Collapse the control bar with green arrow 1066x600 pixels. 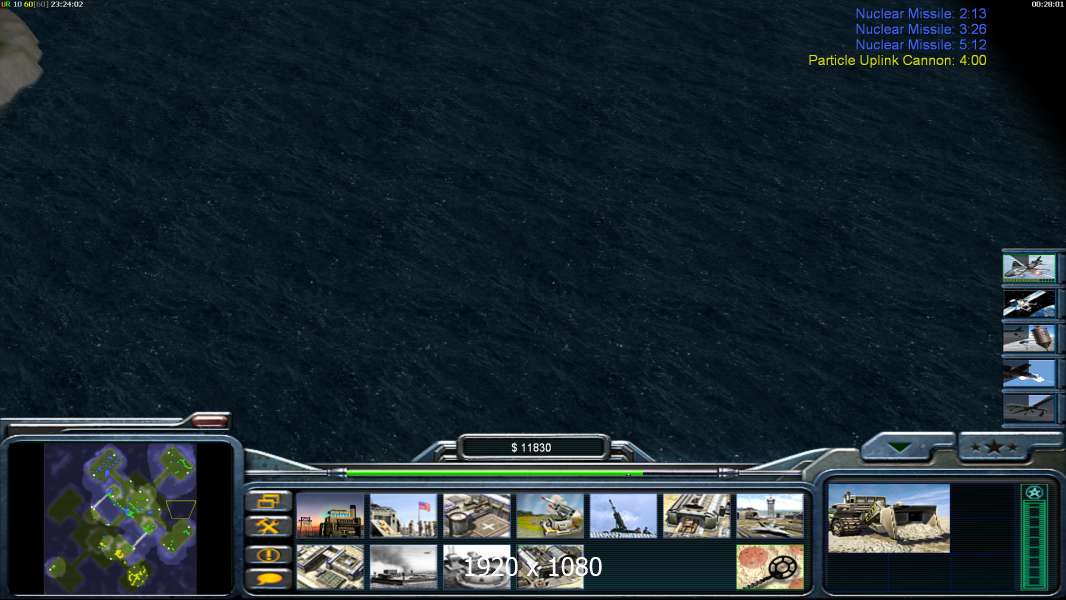901,447
